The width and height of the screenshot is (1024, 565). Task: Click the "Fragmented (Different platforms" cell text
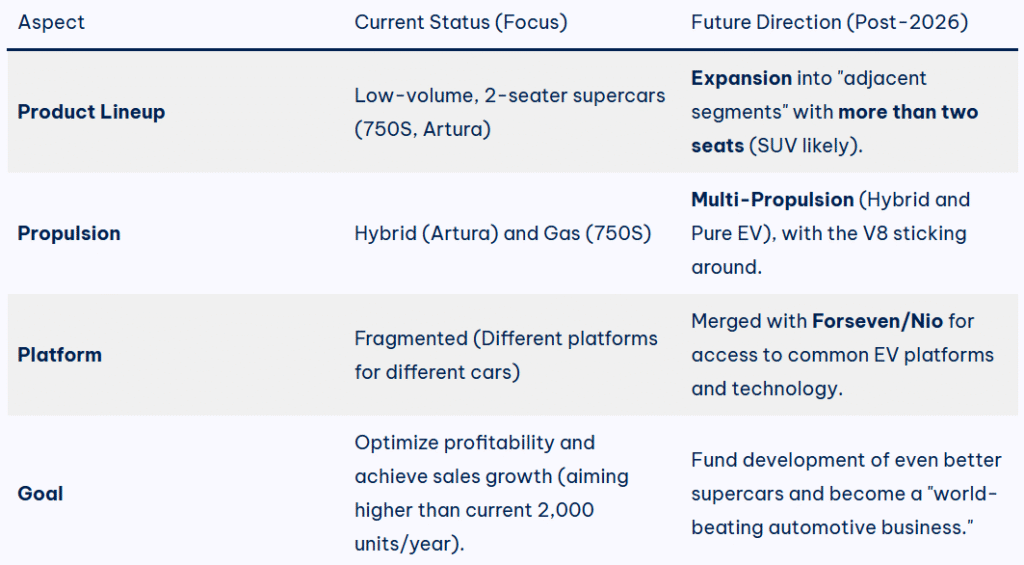(506, 338)
